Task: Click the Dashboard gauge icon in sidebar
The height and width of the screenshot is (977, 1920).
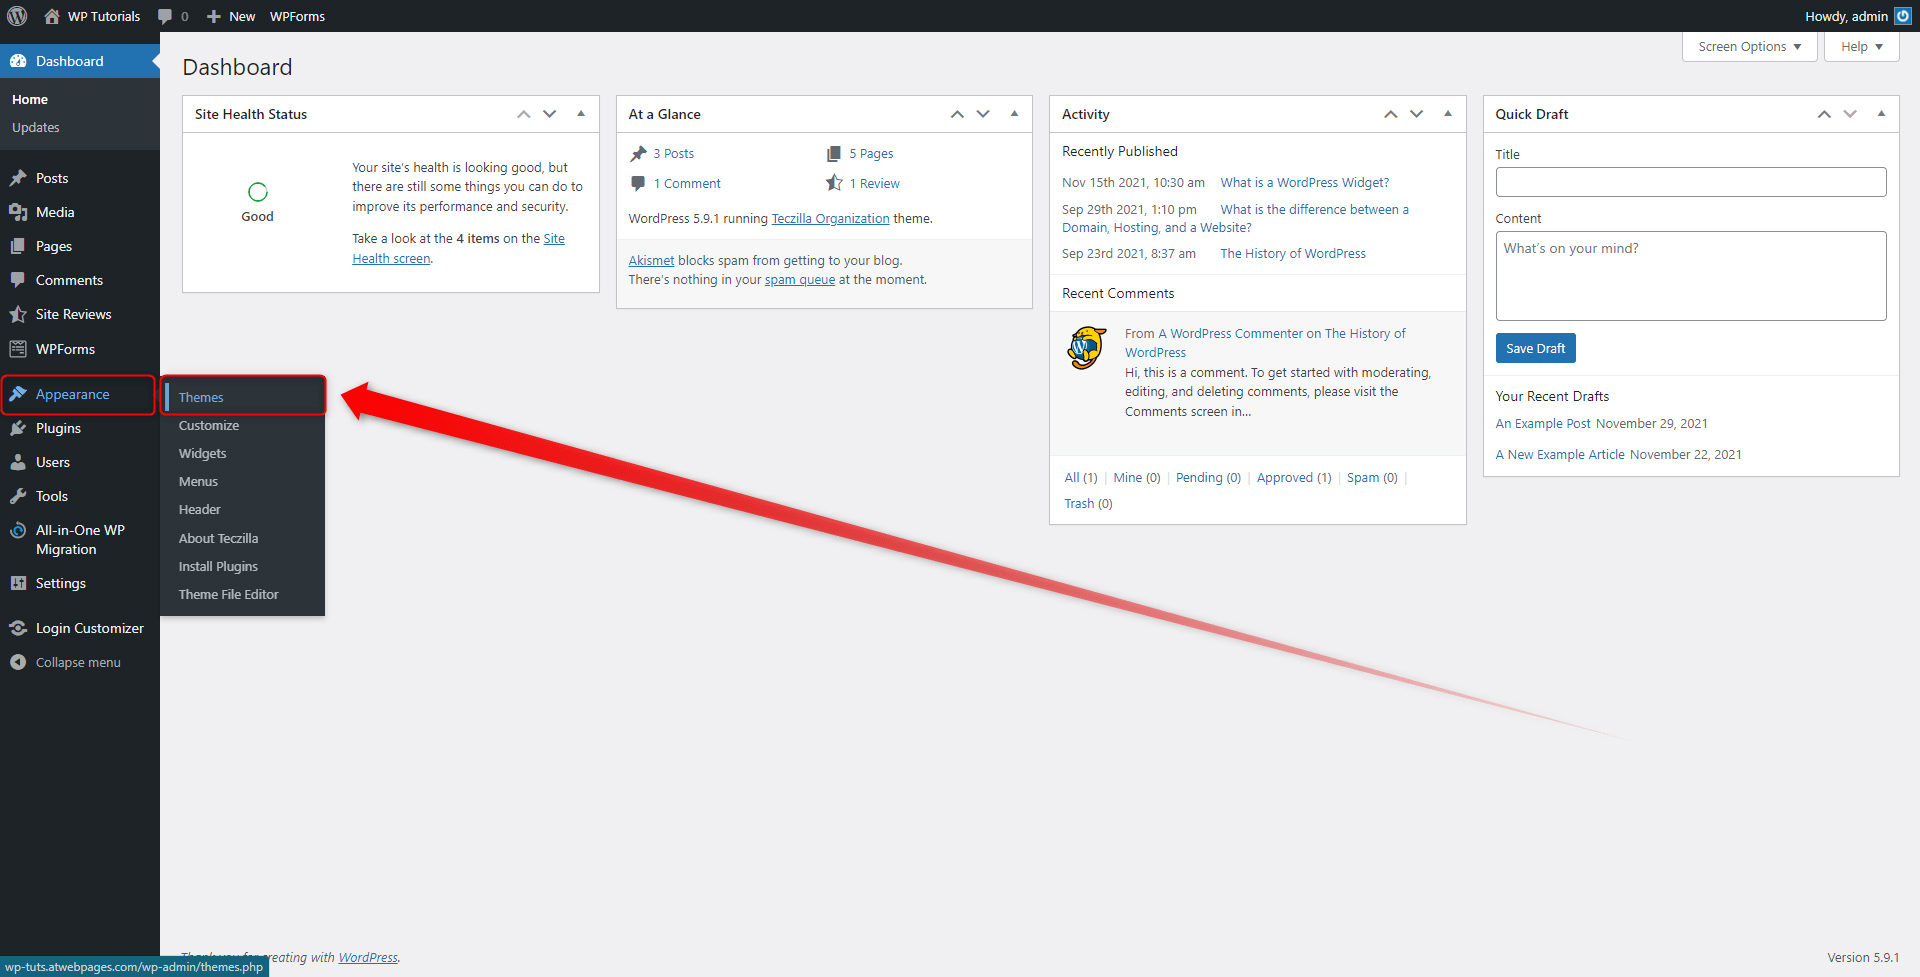Action: (x=18, y=61)
